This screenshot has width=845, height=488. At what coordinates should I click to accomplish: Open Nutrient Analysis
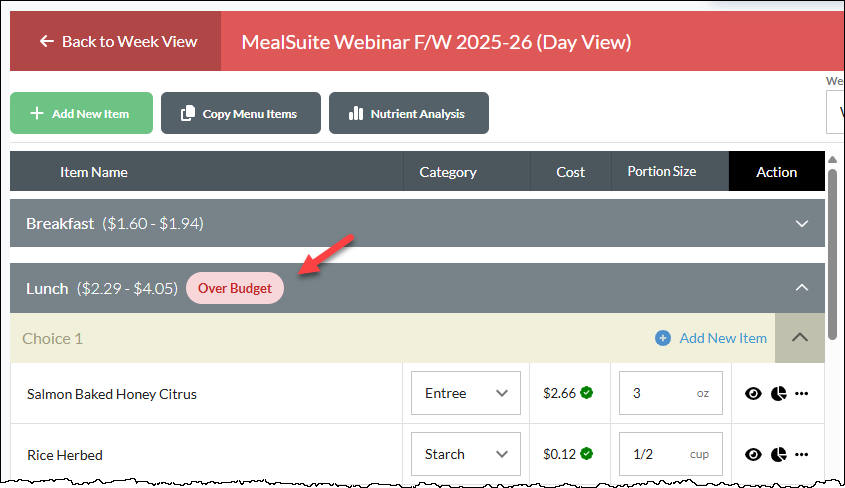coord(409,113)
